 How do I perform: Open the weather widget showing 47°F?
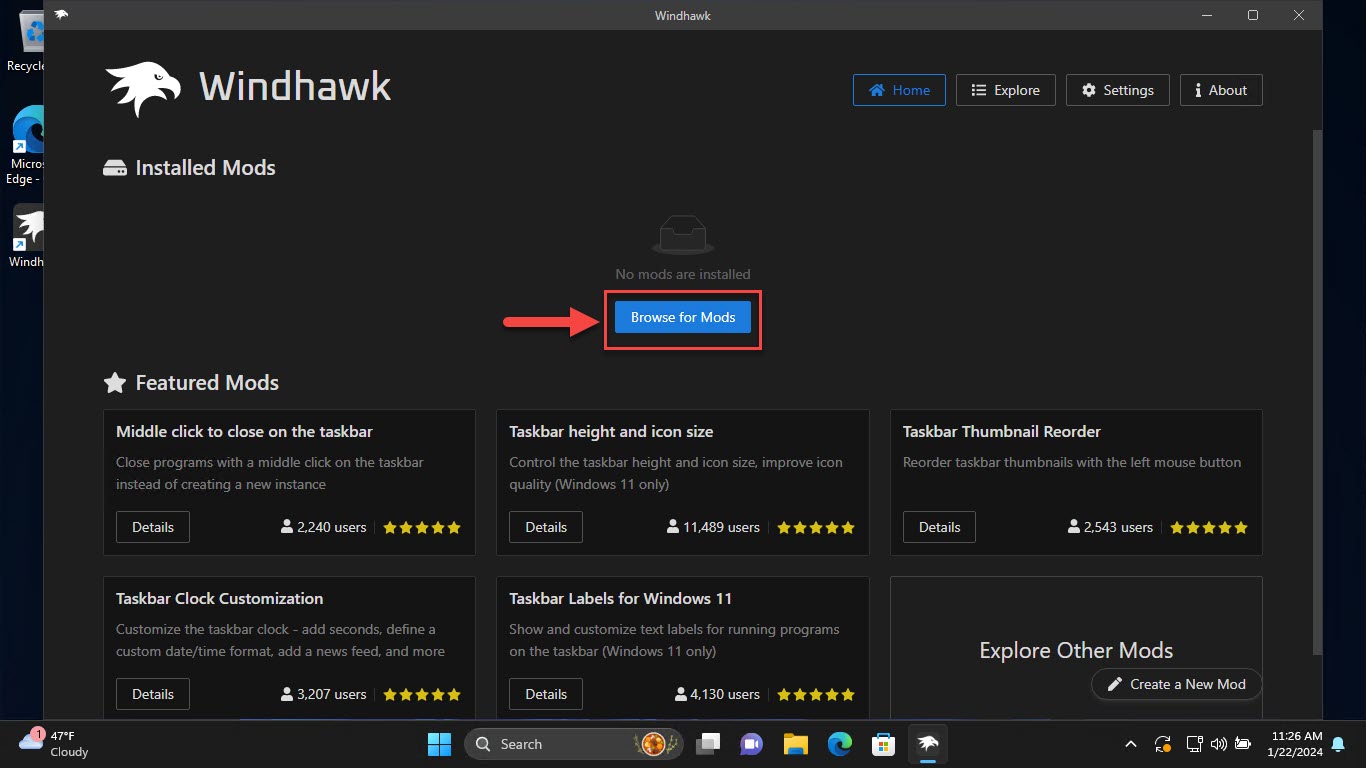[55, 744]
